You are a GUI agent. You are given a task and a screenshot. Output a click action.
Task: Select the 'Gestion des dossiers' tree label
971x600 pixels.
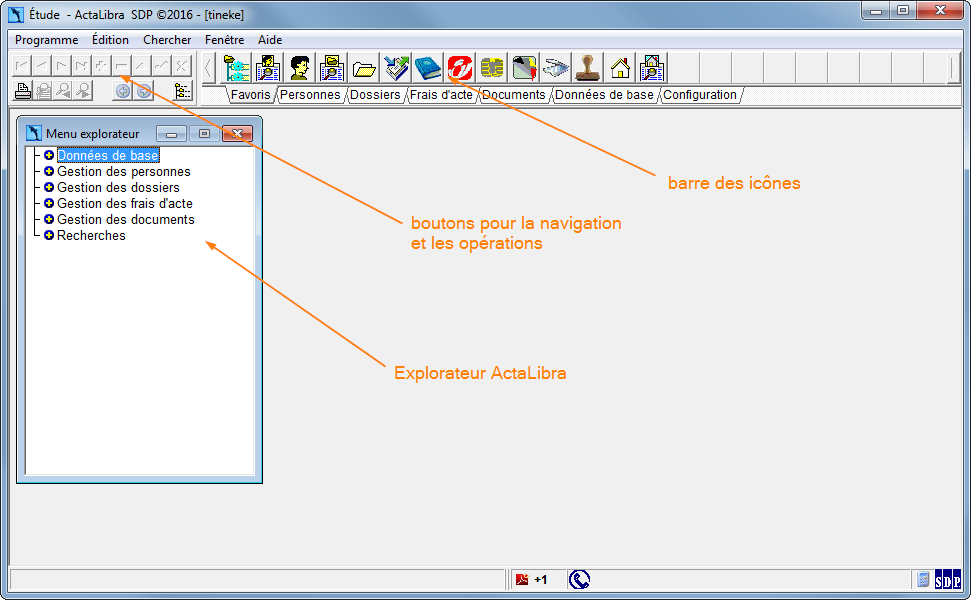pyautogui.click(x=118, y=188)
